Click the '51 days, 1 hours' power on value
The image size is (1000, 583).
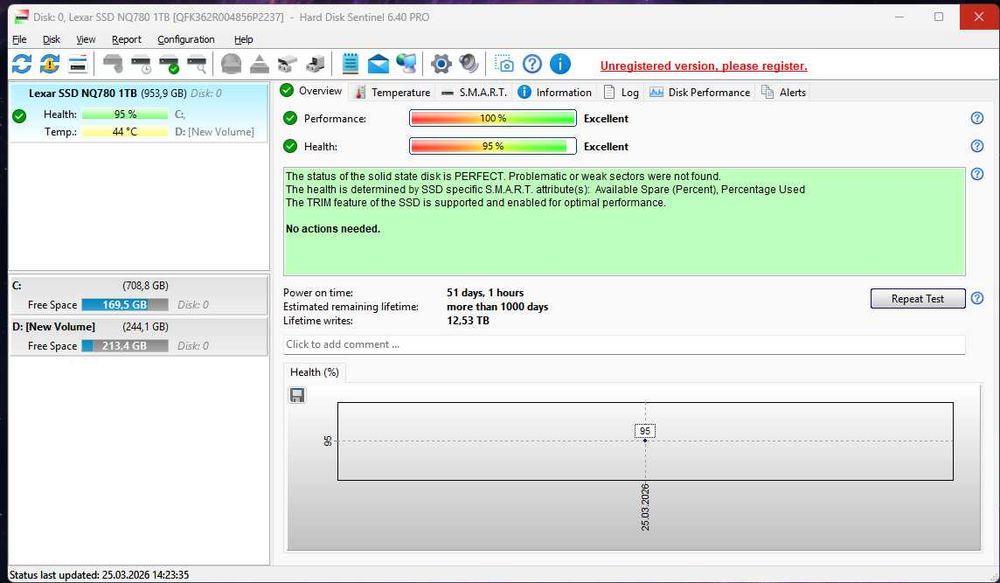(x=485, y=293)
